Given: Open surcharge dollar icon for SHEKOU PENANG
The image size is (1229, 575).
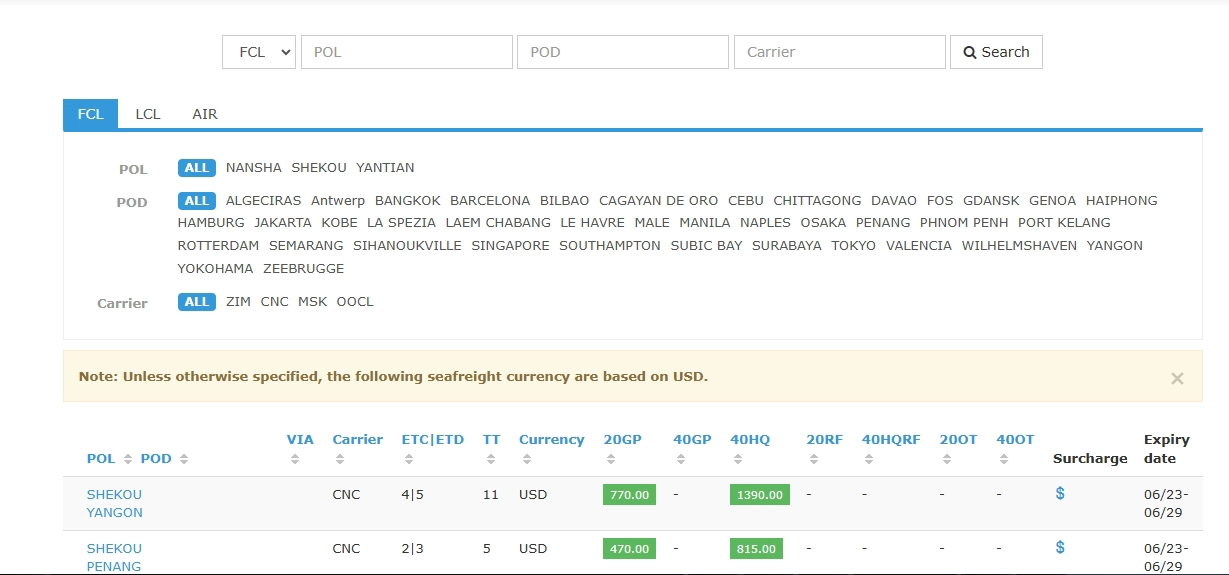Looking at the screenshot, I should click(1060, 547).
